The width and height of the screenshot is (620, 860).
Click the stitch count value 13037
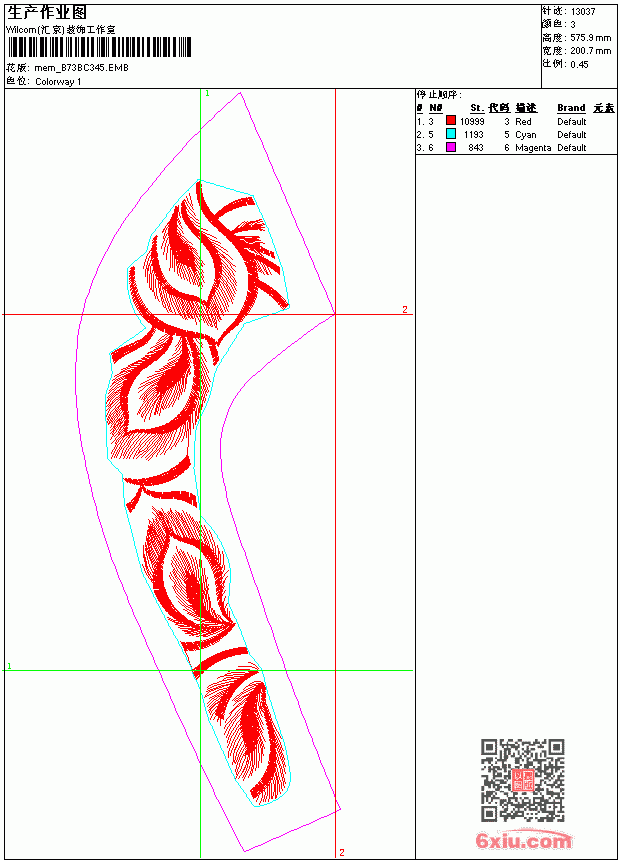(583, 11)
